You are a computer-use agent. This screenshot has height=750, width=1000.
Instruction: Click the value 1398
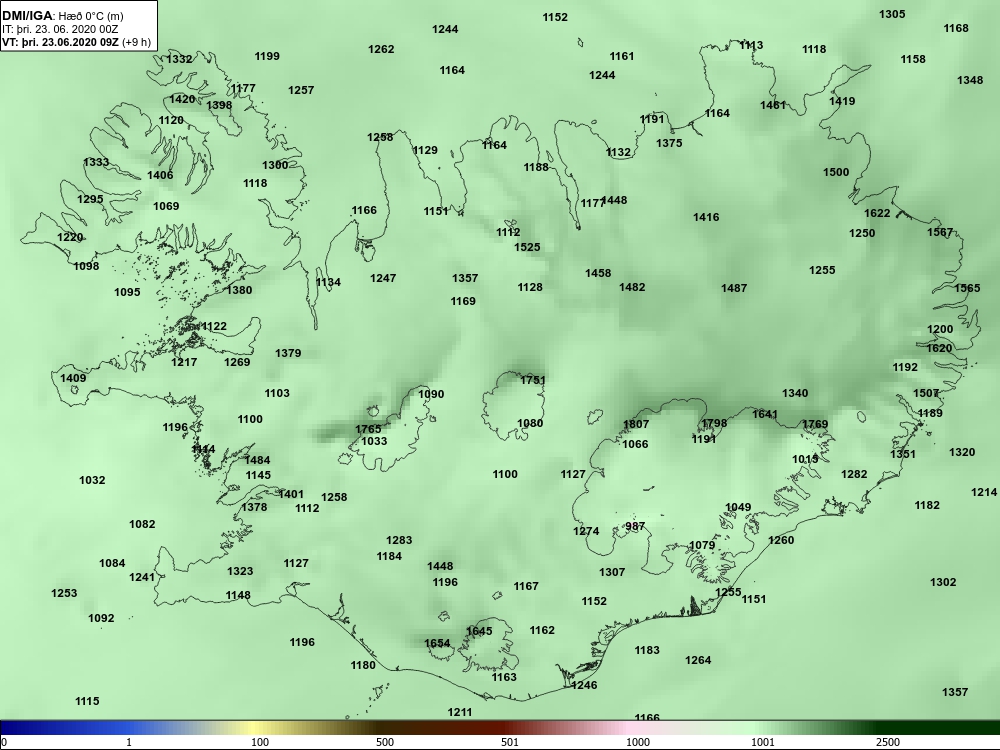(219, 105)
